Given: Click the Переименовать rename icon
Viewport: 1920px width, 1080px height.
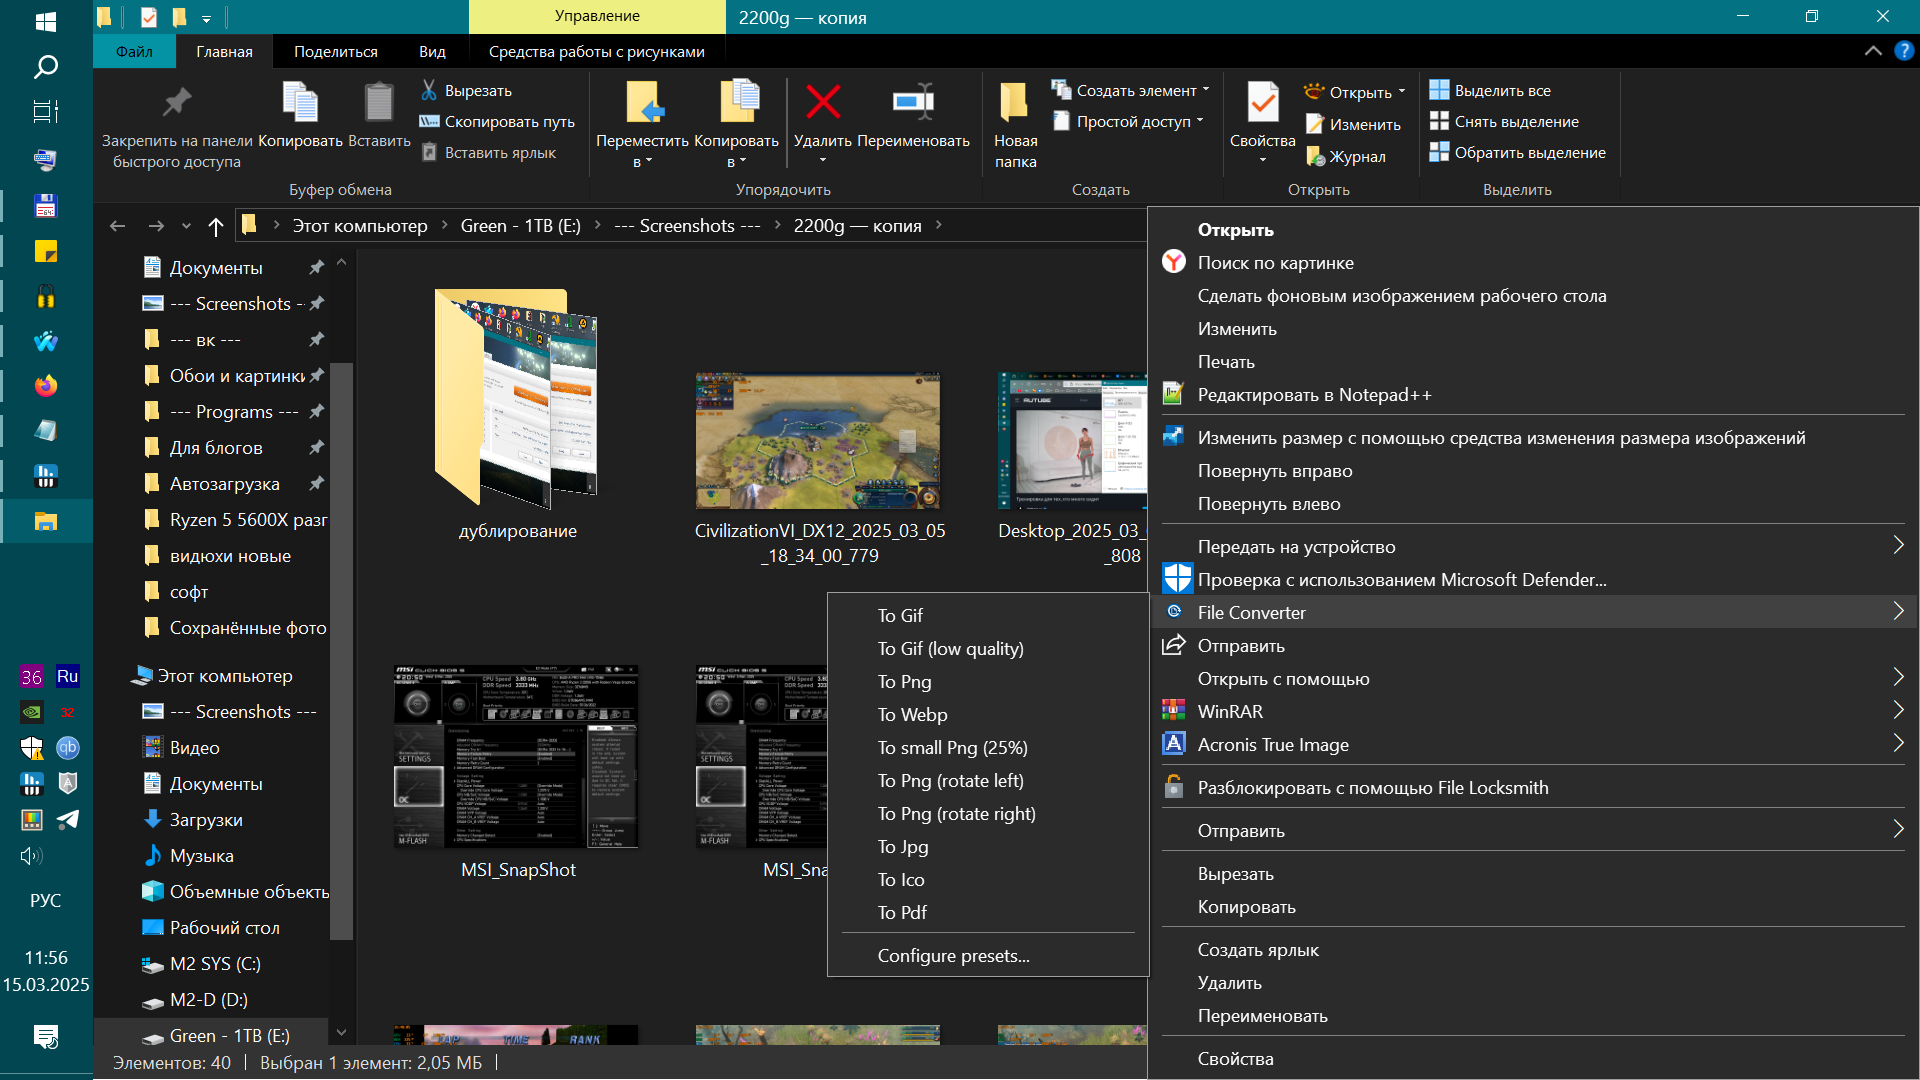Looking at the screenshot, I should pyautogui.click(x=912, y=102).
